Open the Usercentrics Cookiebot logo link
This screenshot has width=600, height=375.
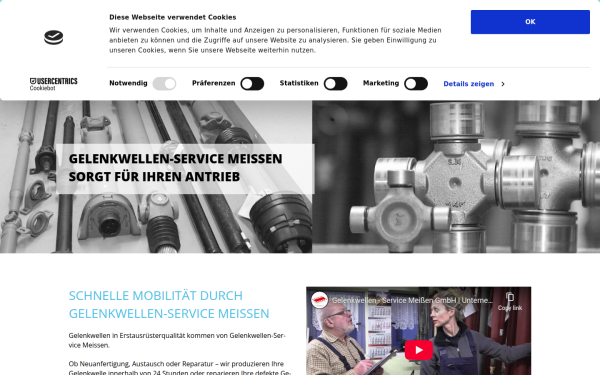54,84
